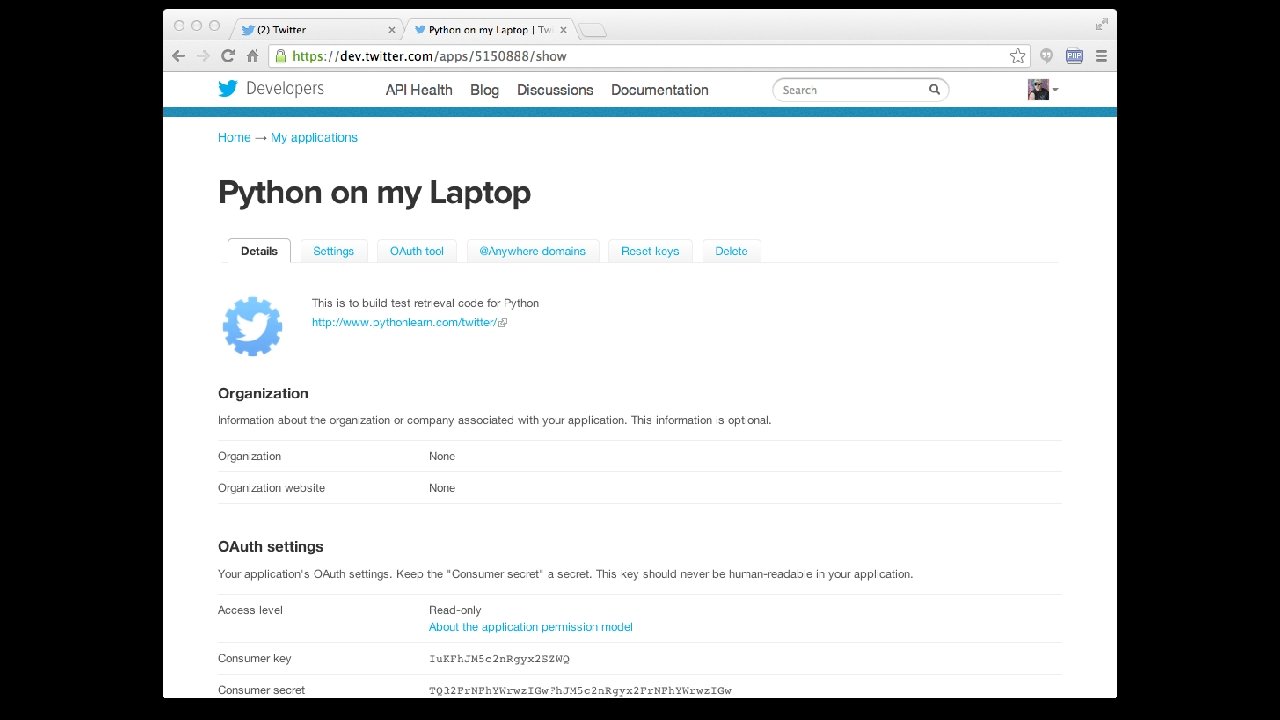Bookmark this page with the star icon
1280x720 pixels.
click(1017, 56)
